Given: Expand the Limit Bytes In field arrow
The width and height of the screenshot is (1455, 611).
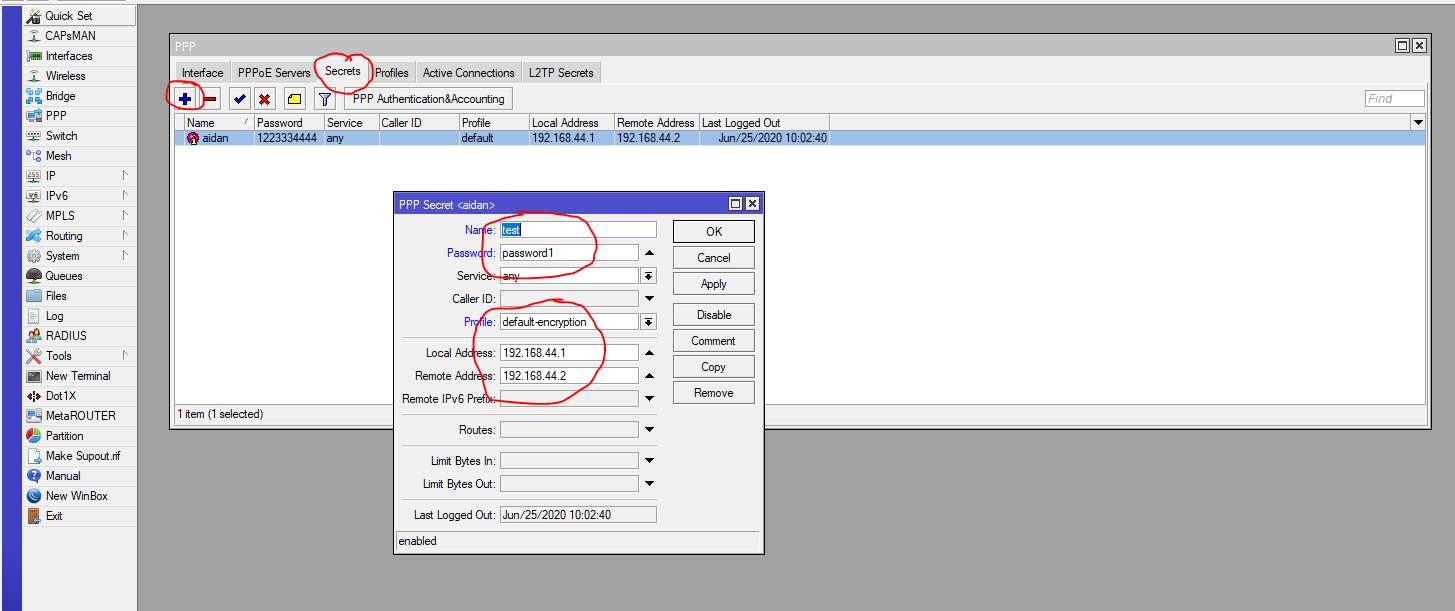Looking at the screenshot, I should [649, 461].
